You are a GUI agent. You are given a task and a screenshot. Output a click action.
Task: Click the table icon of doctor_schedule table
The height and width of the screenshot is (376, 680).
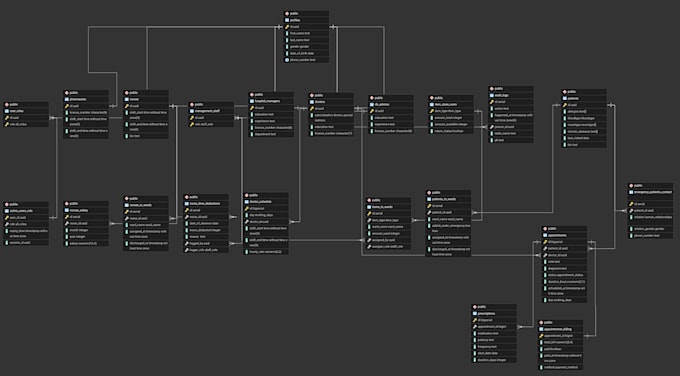(x=247, y=202)
